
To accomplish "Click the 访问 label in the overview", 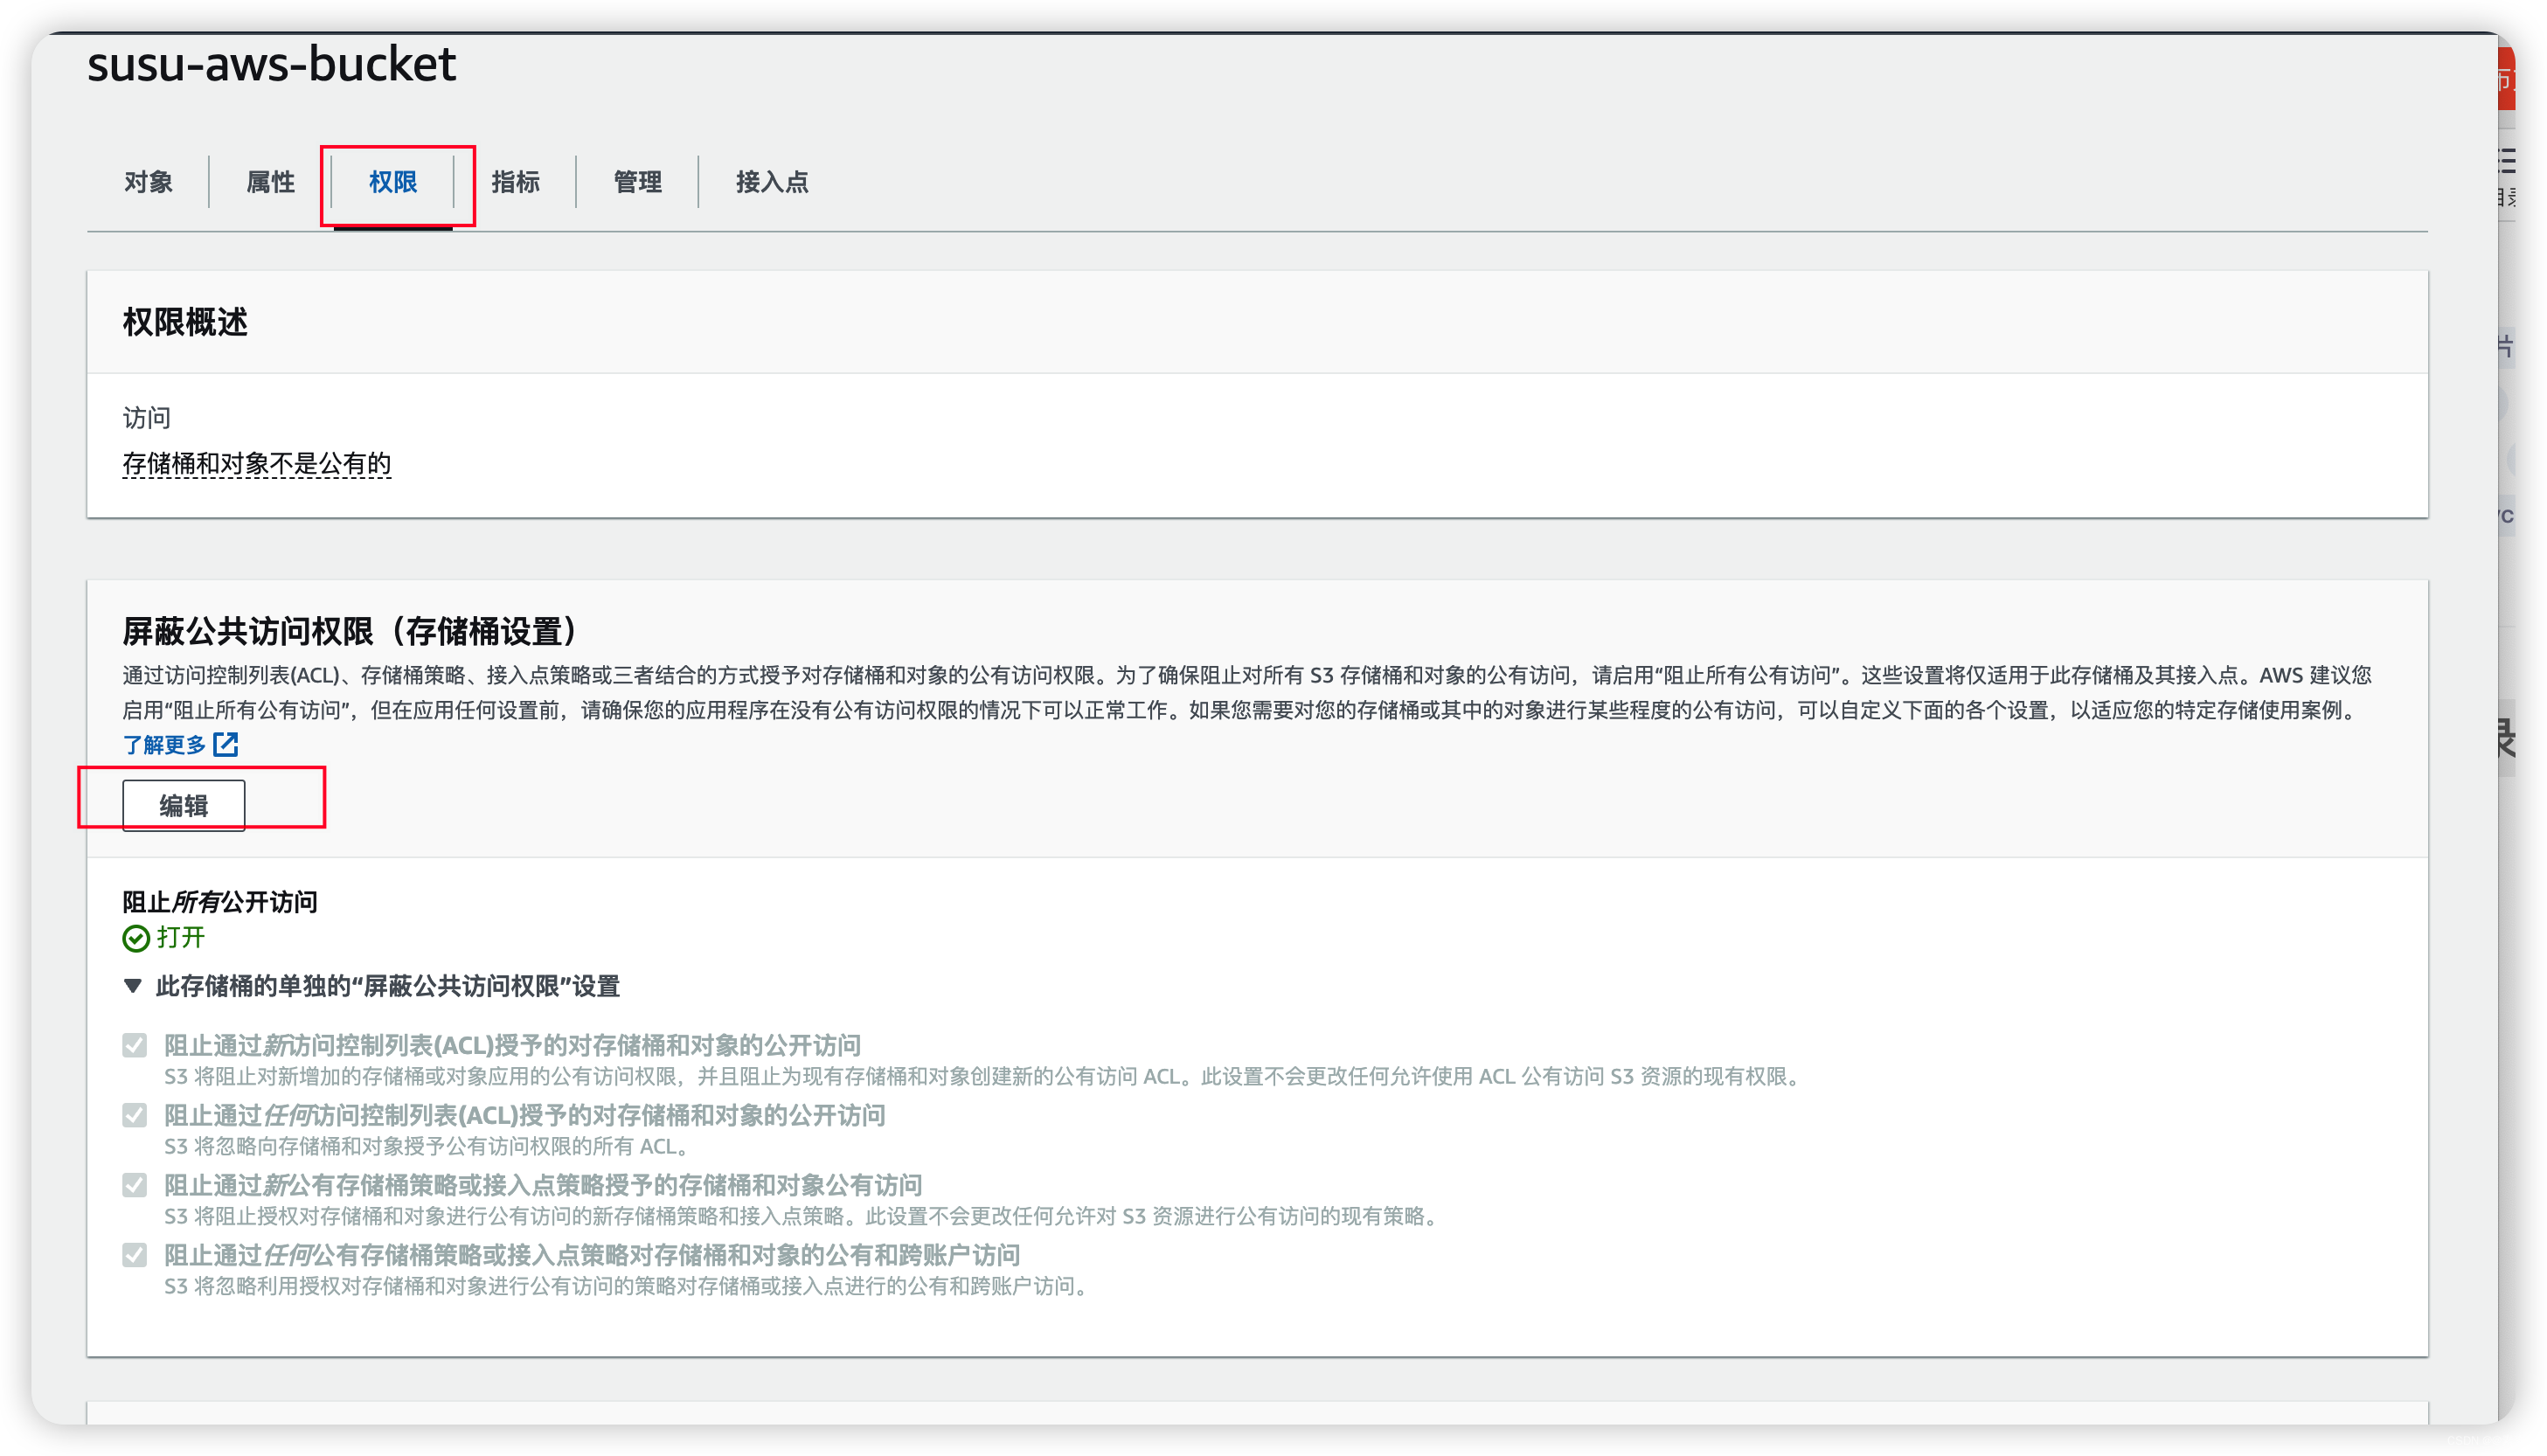I will pyautogui.click(x=147, y=418).
